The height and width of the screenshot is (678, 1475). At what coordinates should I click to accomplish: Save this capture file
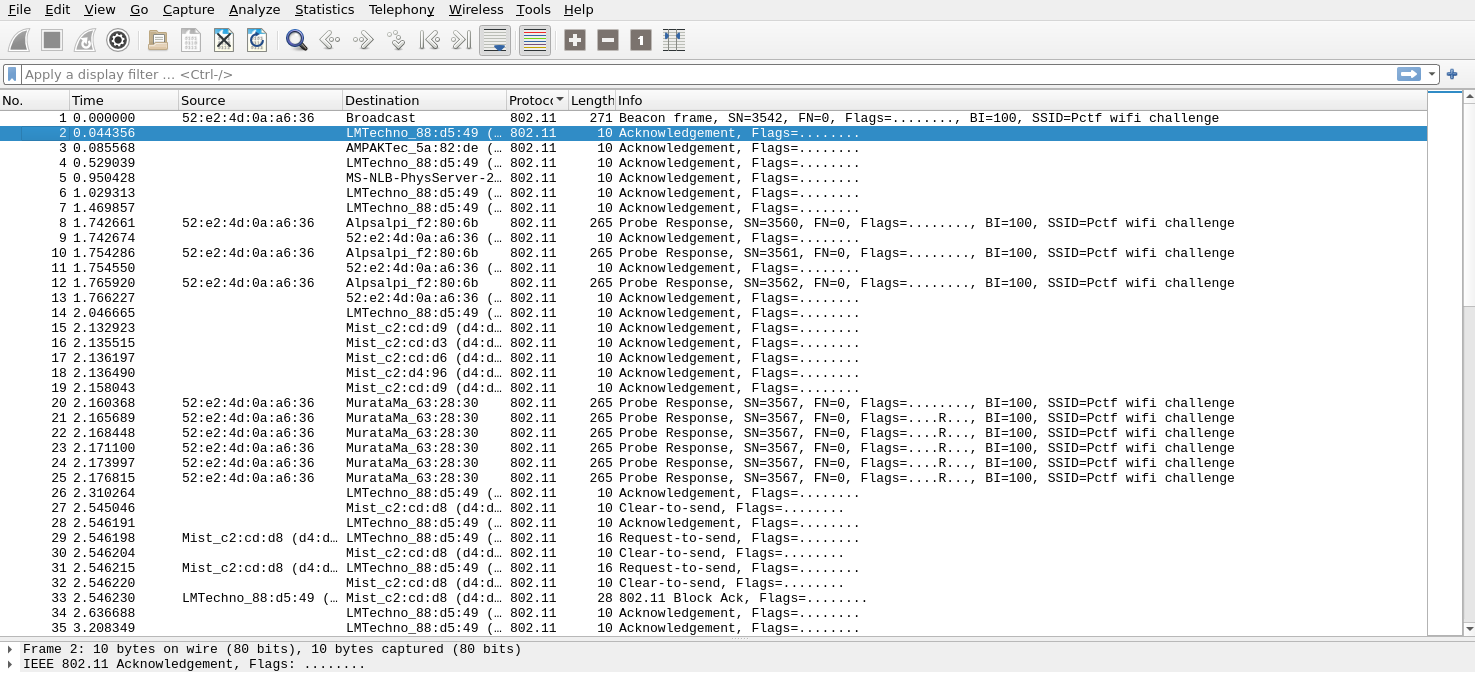(191, 40)
